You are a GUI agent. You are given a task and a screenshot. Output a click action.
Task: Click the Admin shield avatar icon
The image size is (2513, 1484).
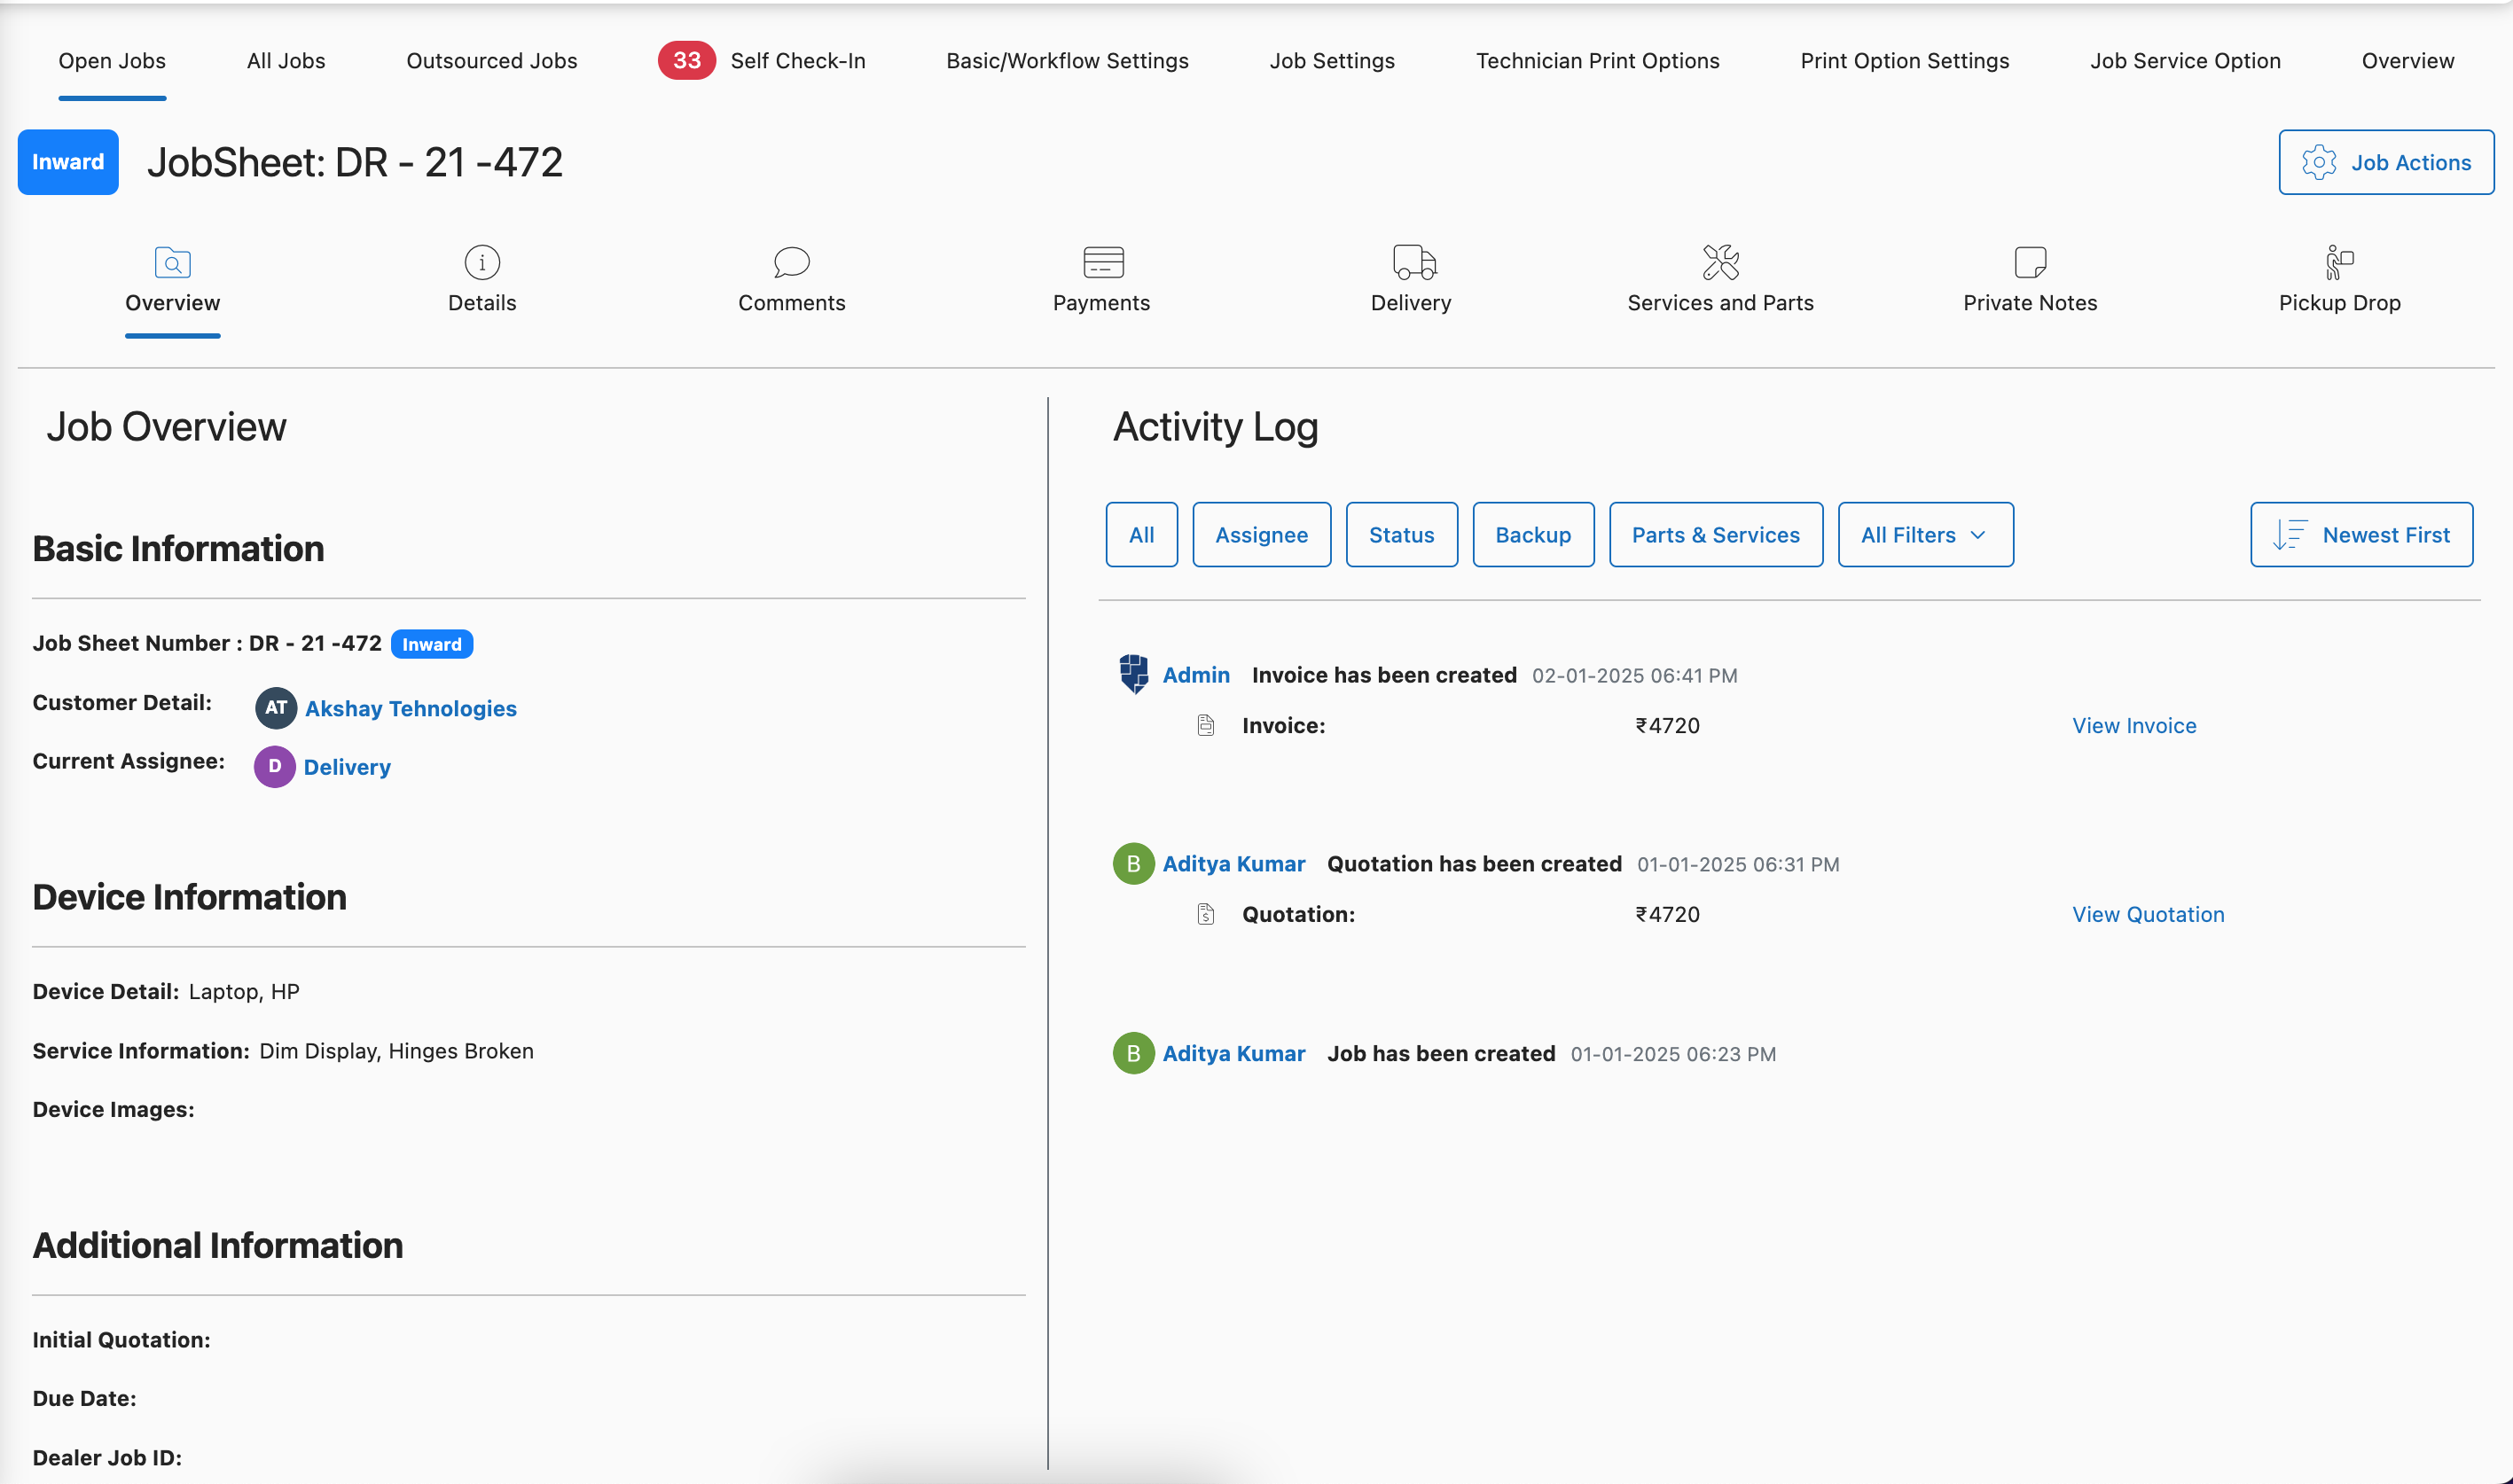click(1133, 674)
